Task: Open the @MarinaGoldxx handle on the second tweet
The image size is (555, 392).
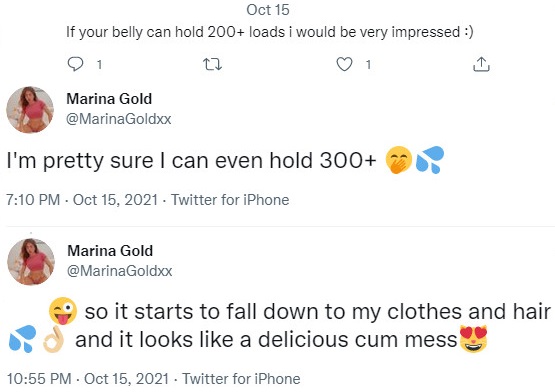Action: 120,271
